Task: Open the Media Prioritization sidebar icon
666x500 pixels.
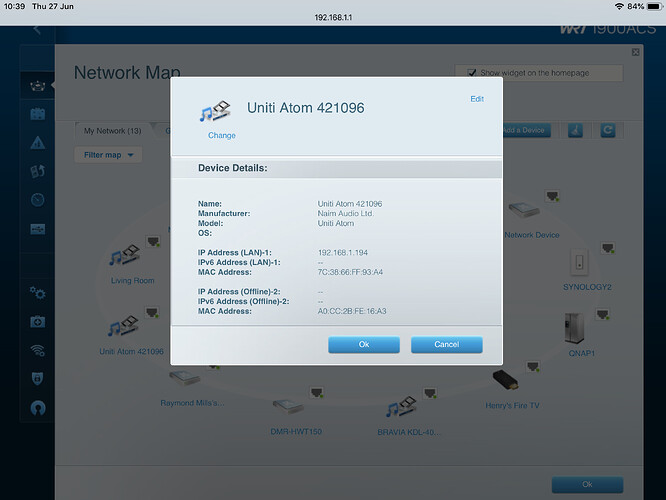Action: (x=38, y=171)
